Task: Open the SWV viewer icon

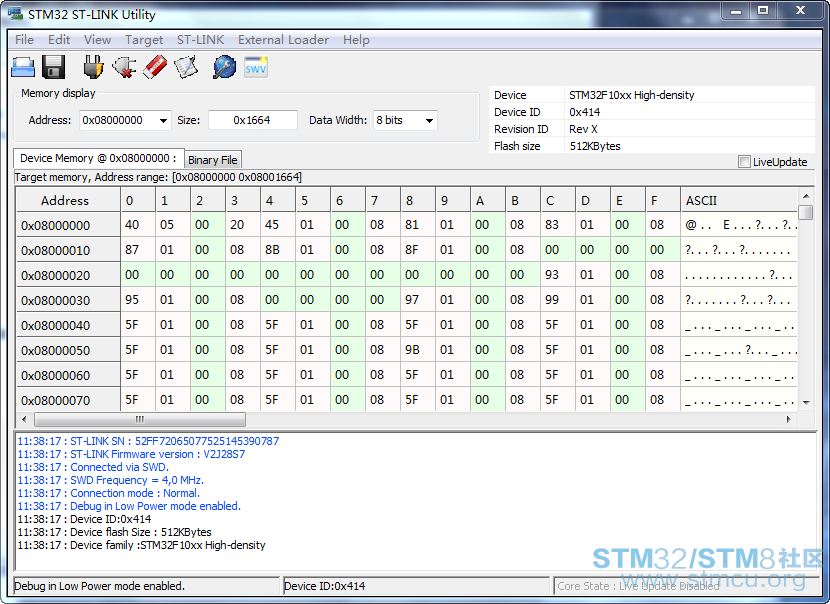Action: click(x=256, y=67)
